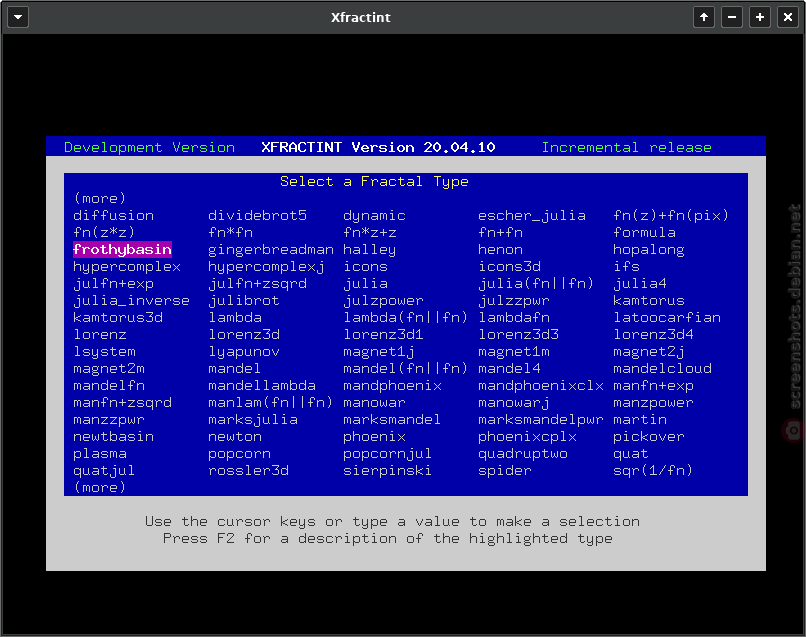
Task: Choose lorenz3d4 from the list
Action: (653, 334)
